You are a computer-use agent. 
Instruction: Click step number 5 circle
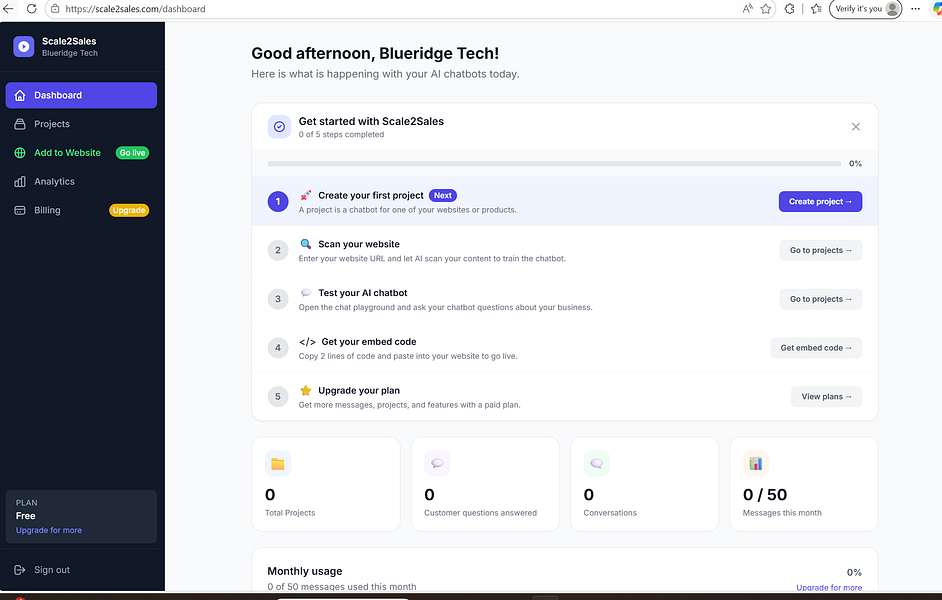[x=278, y=396]
